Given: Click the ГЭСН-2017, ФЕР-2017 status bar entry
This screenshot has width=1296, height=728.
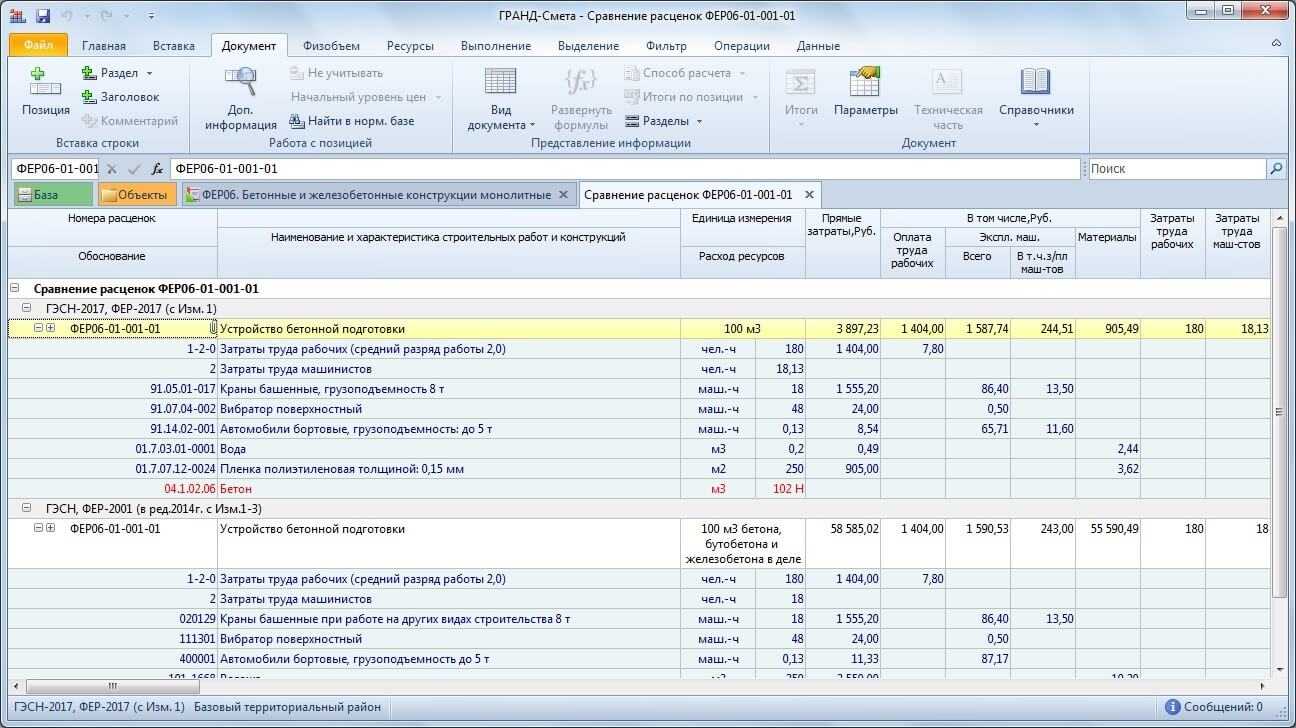Looking at the screenshot, I should point(99,707).
